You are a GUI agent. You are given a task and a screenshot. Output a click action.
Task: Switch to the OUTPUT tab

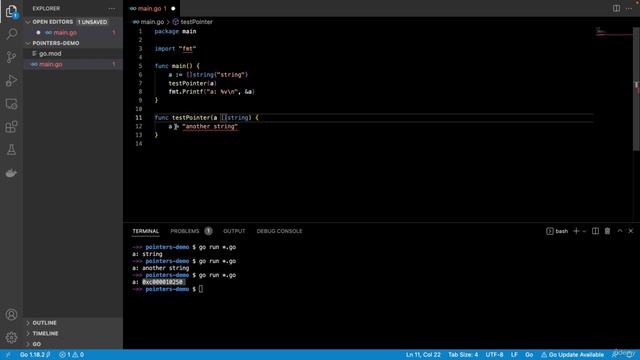(x=234, y=231)
